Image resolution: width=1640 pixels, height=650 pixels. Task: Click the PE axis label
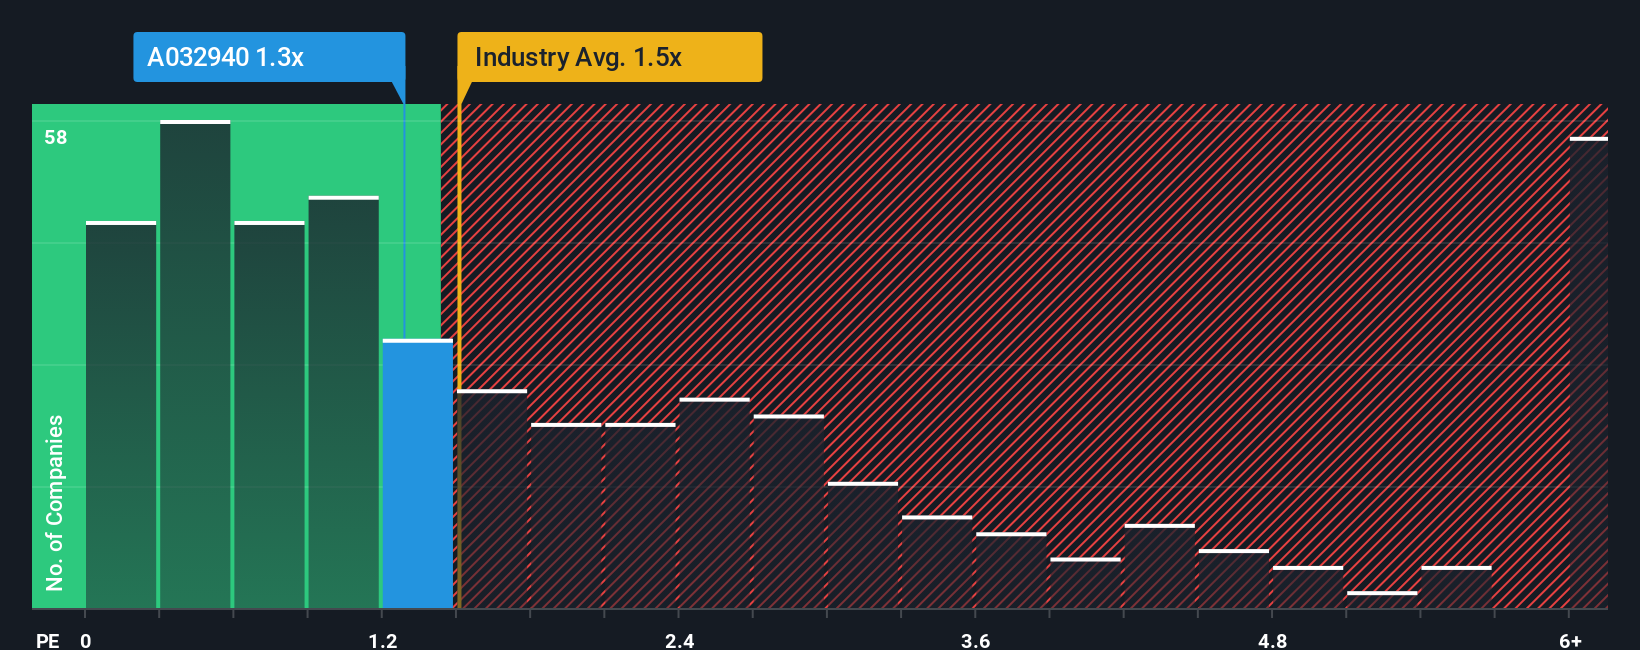[48, 640]
